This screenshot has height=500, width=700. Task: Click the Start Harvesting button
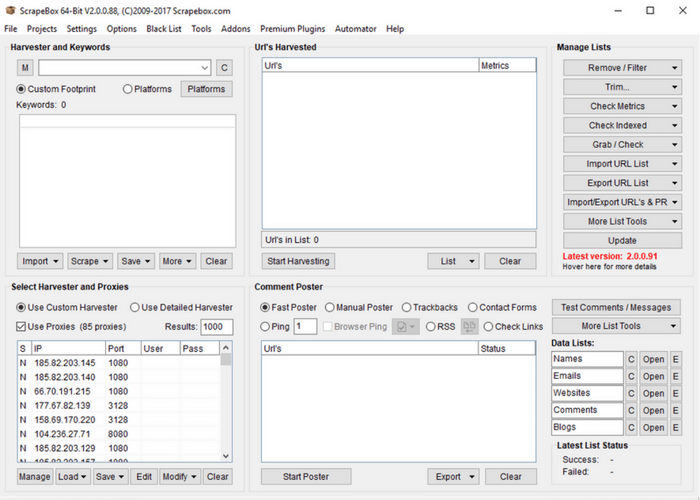click(x=298, y=261)
